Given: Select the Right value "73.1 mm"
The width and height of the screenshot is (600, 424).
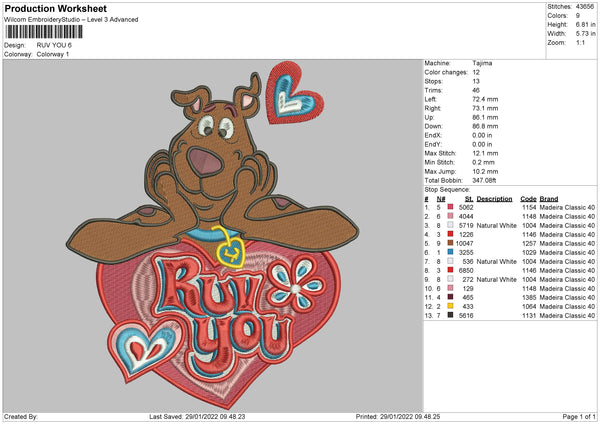Looking at the screenshot, I should coord(485,108).
